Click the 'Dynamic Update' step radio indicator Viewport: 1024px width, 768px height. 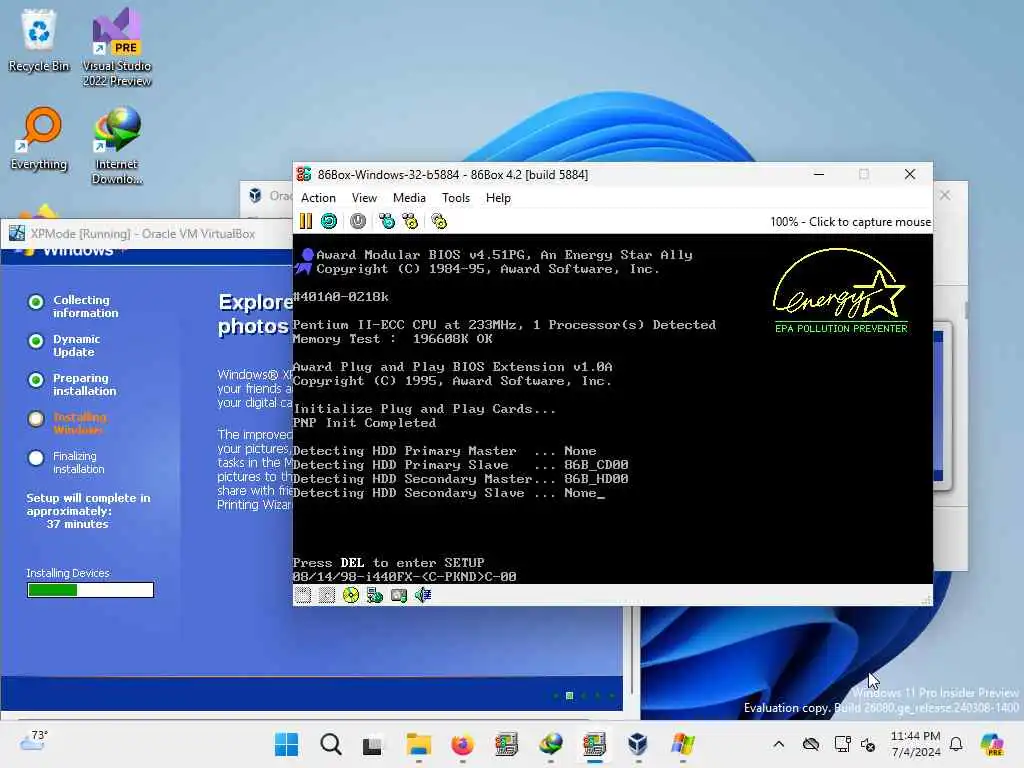pyautogui.click(x=36, y=341)
